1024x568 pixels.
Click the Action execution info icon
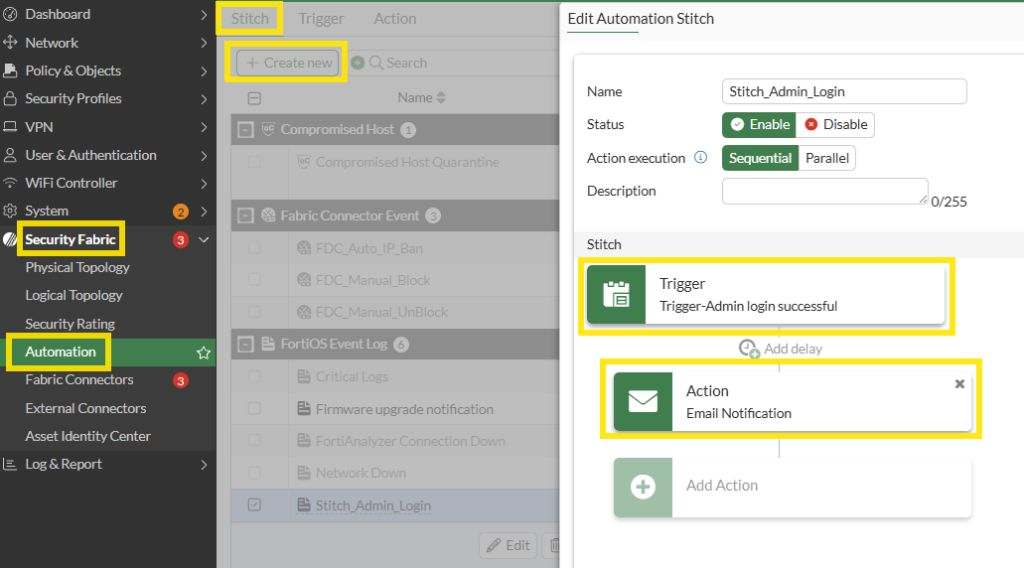(x=701, y=157)
